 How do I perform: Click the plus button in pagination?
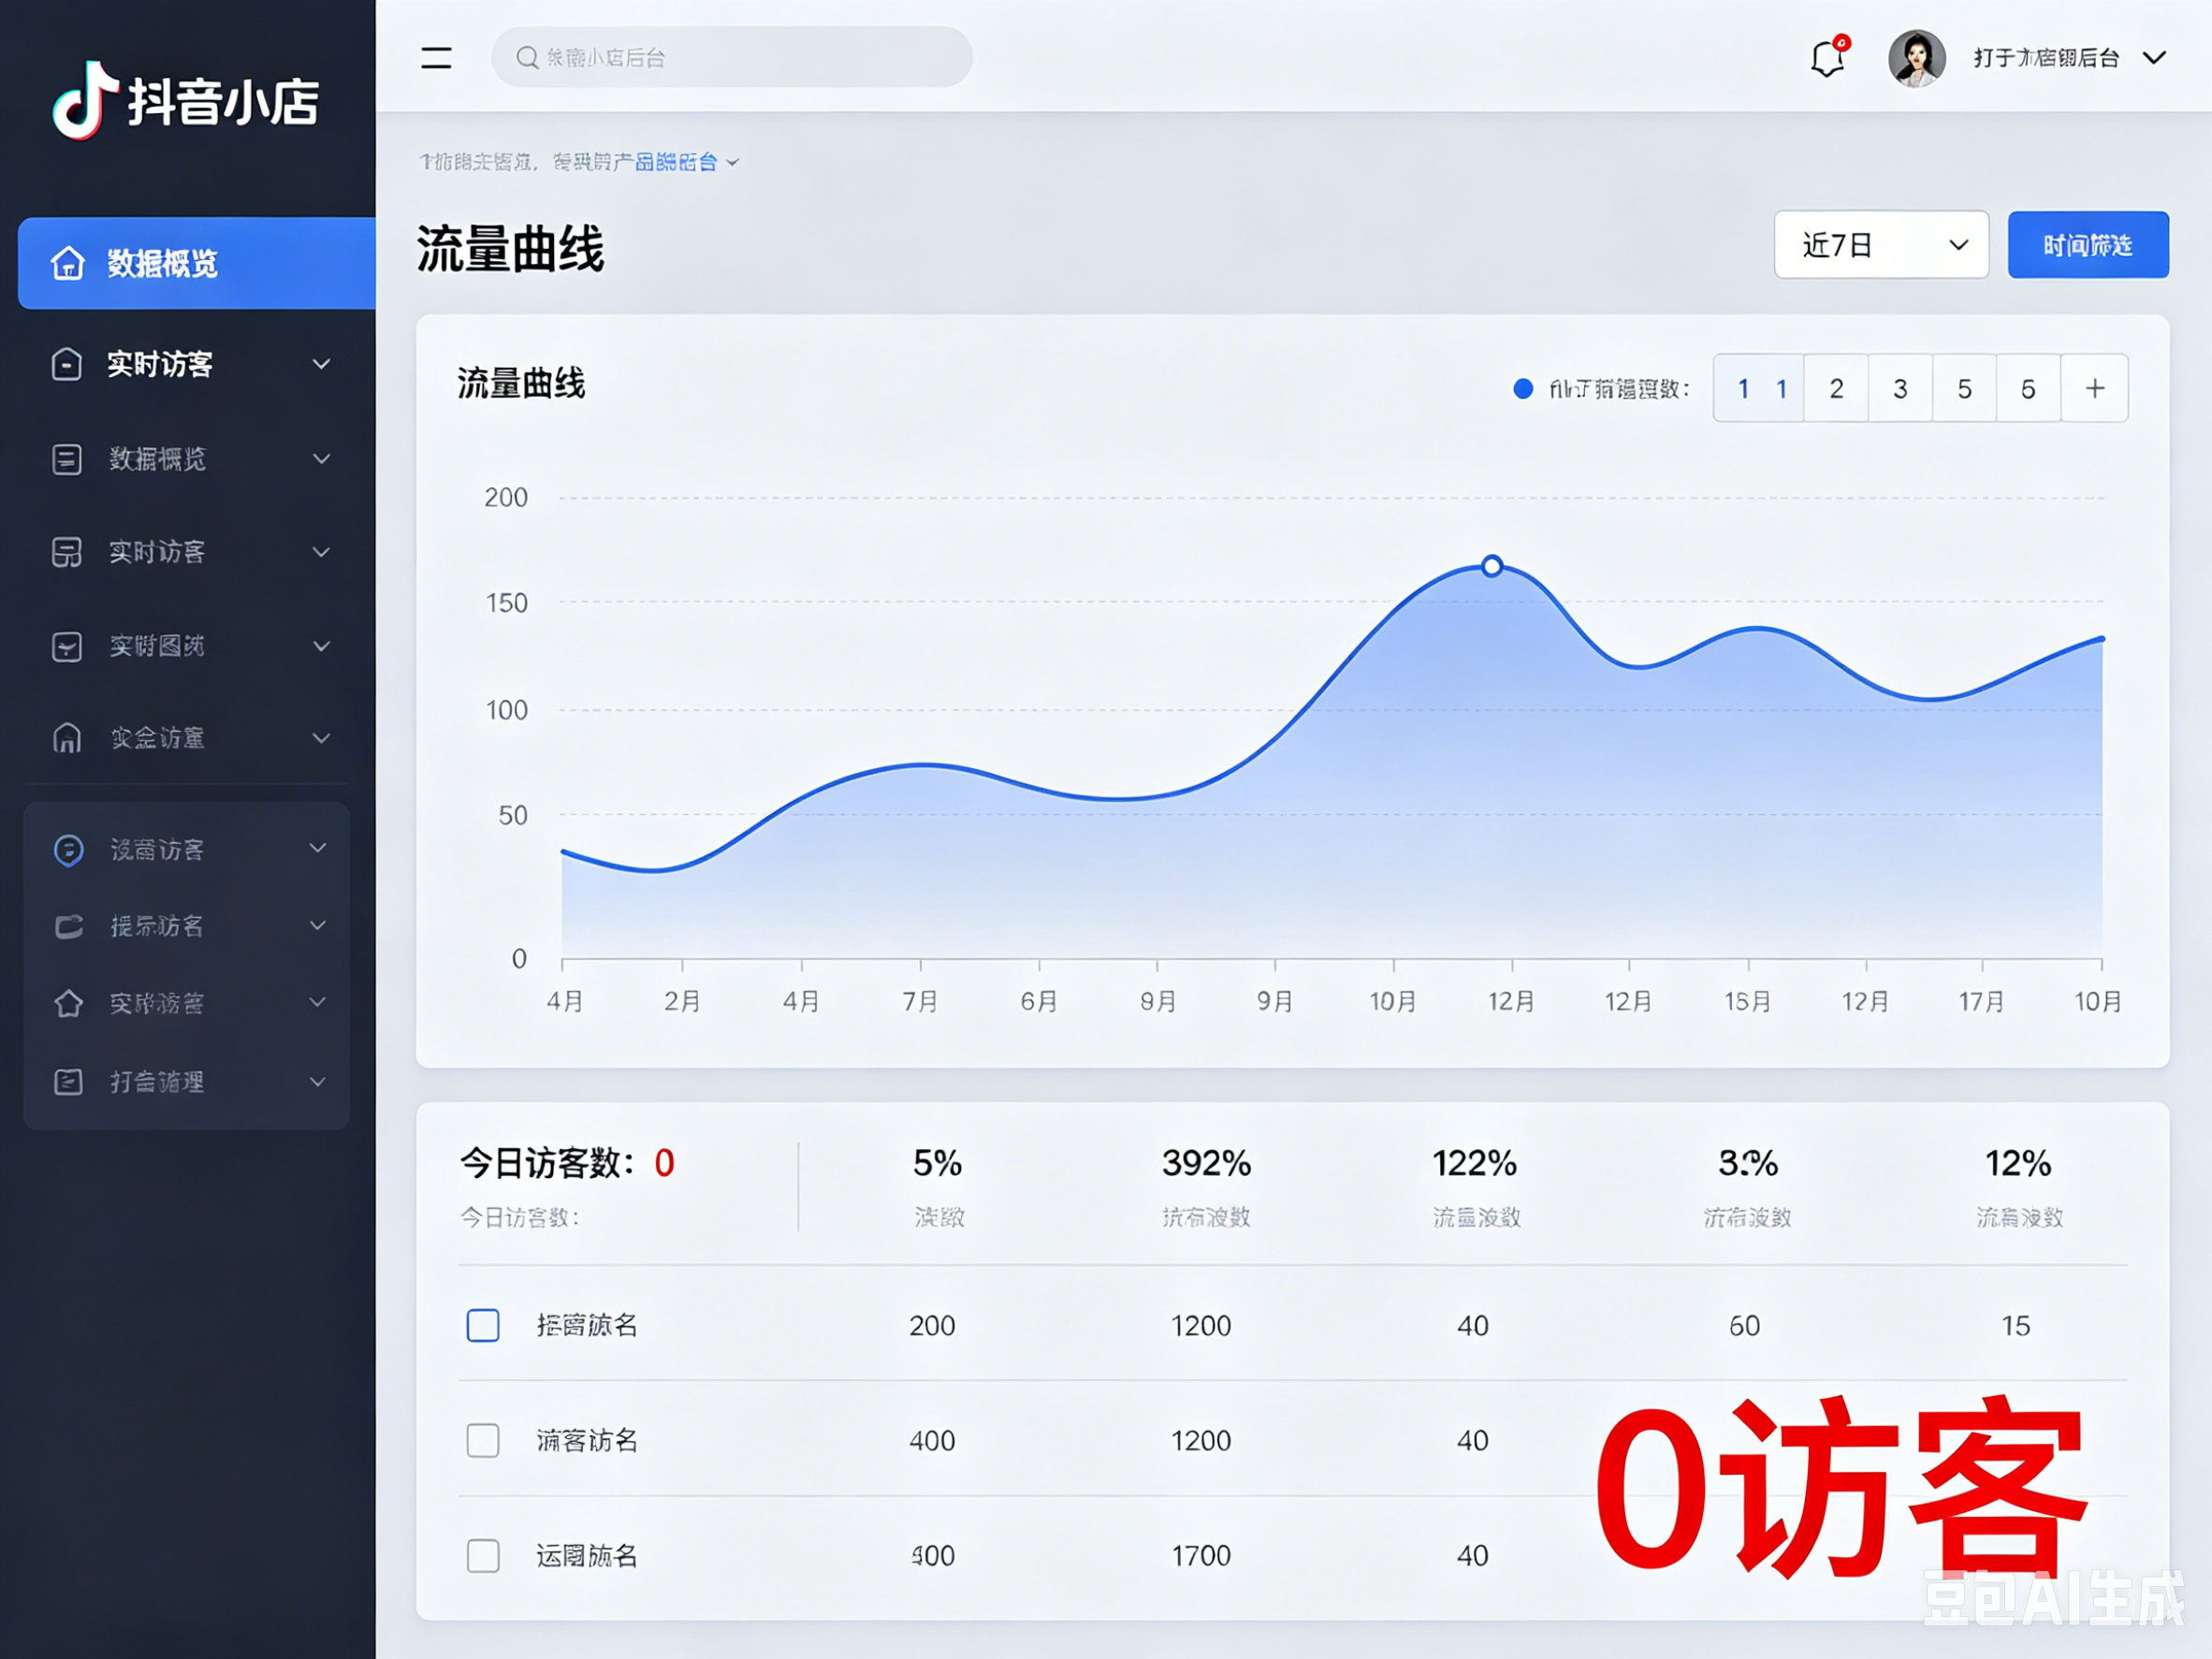pos(2095,388)
